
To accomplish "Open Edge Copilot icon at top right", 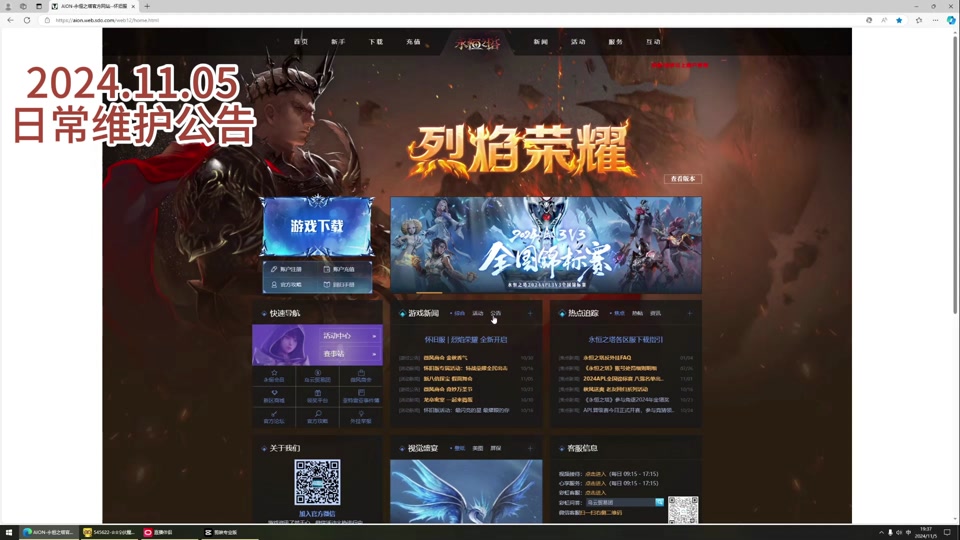I will (951, 20).
